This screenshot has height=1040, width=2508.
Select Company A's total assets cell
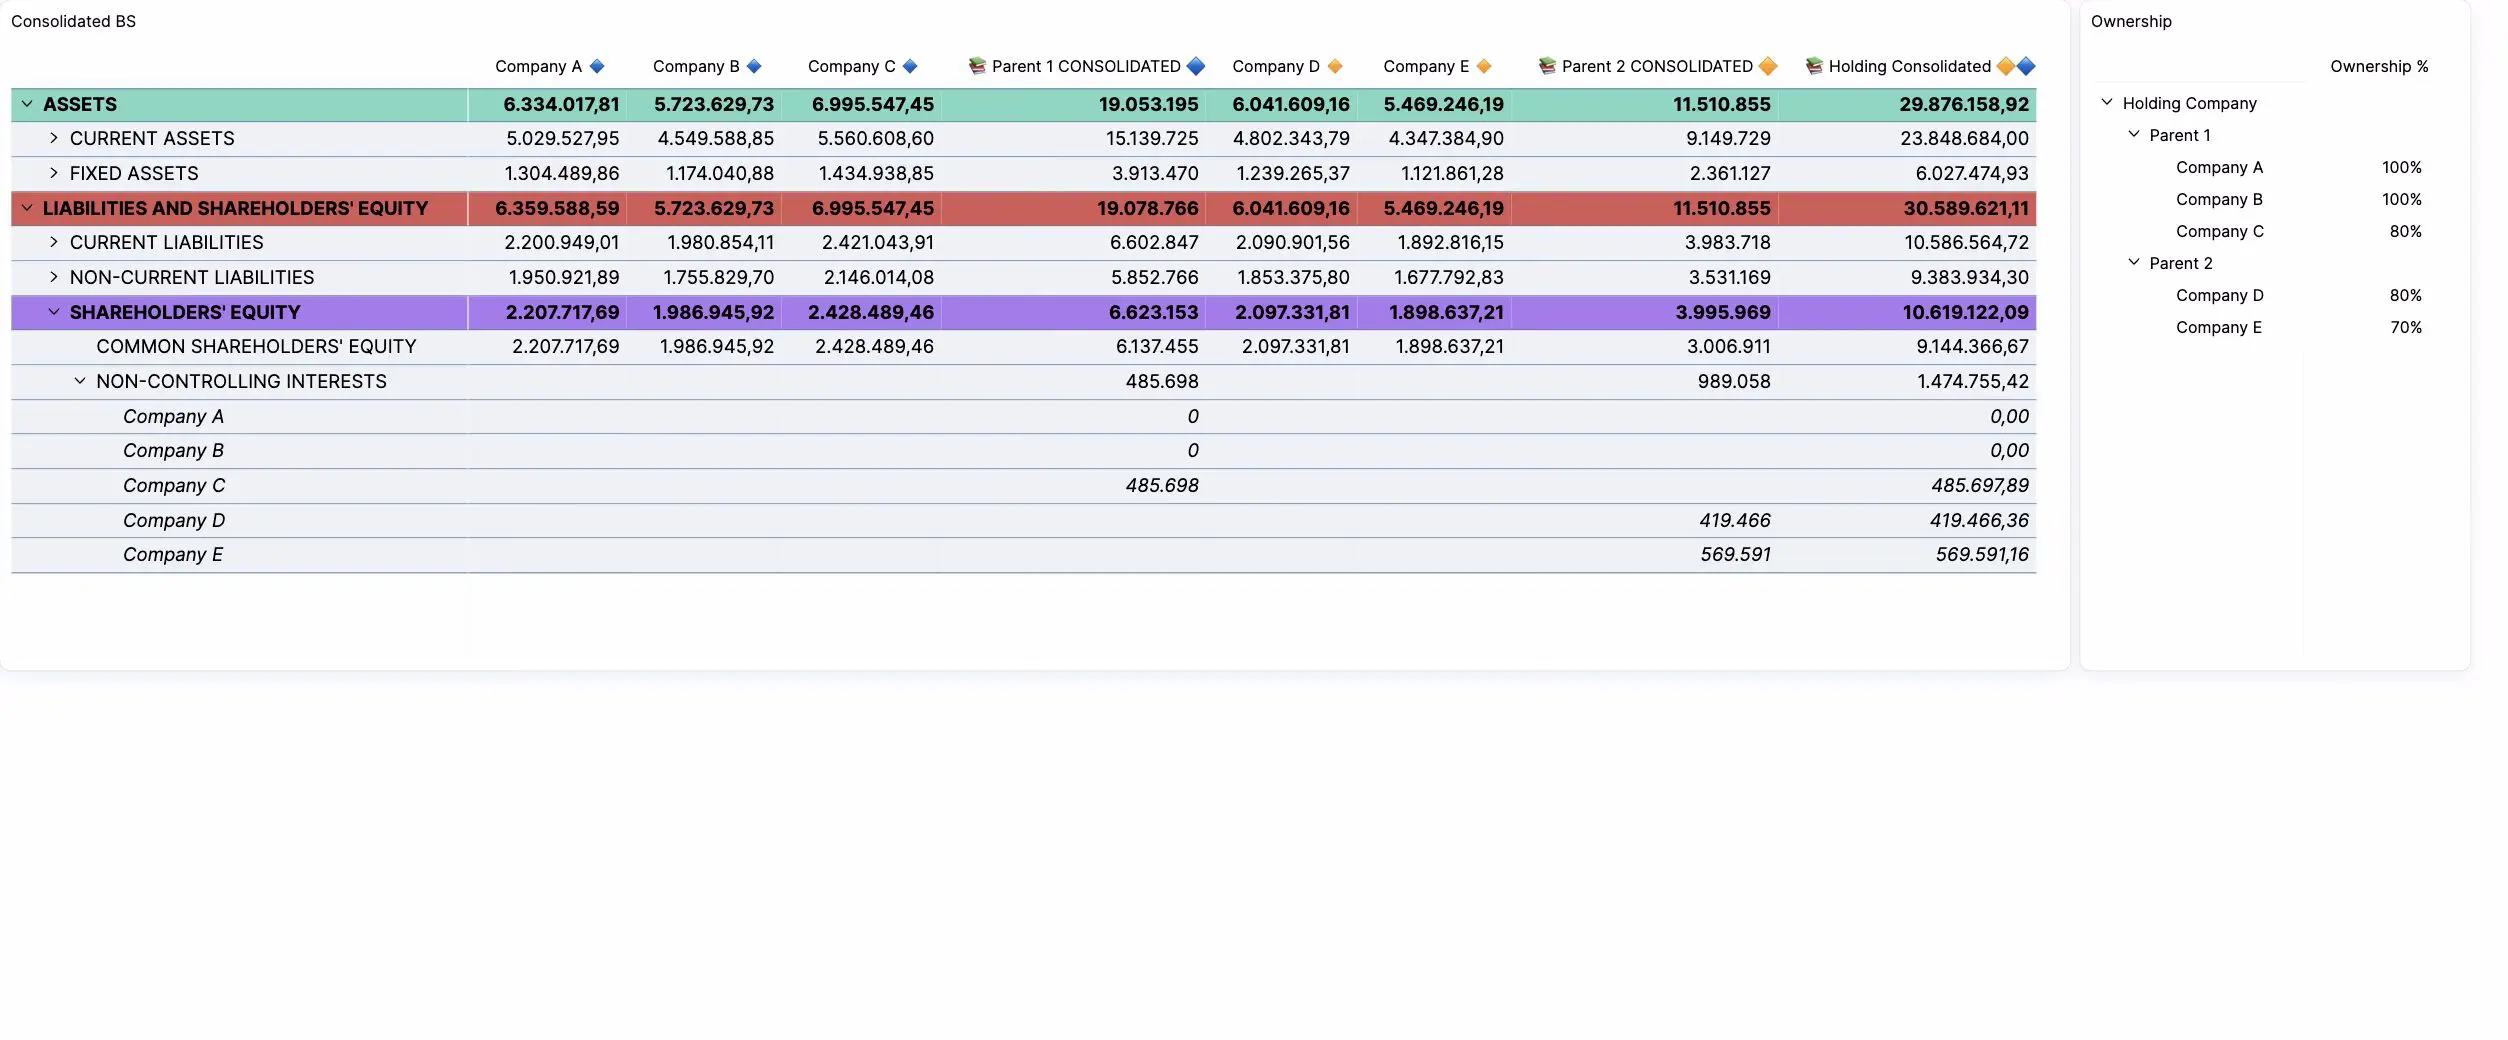(x=562, y=104)
